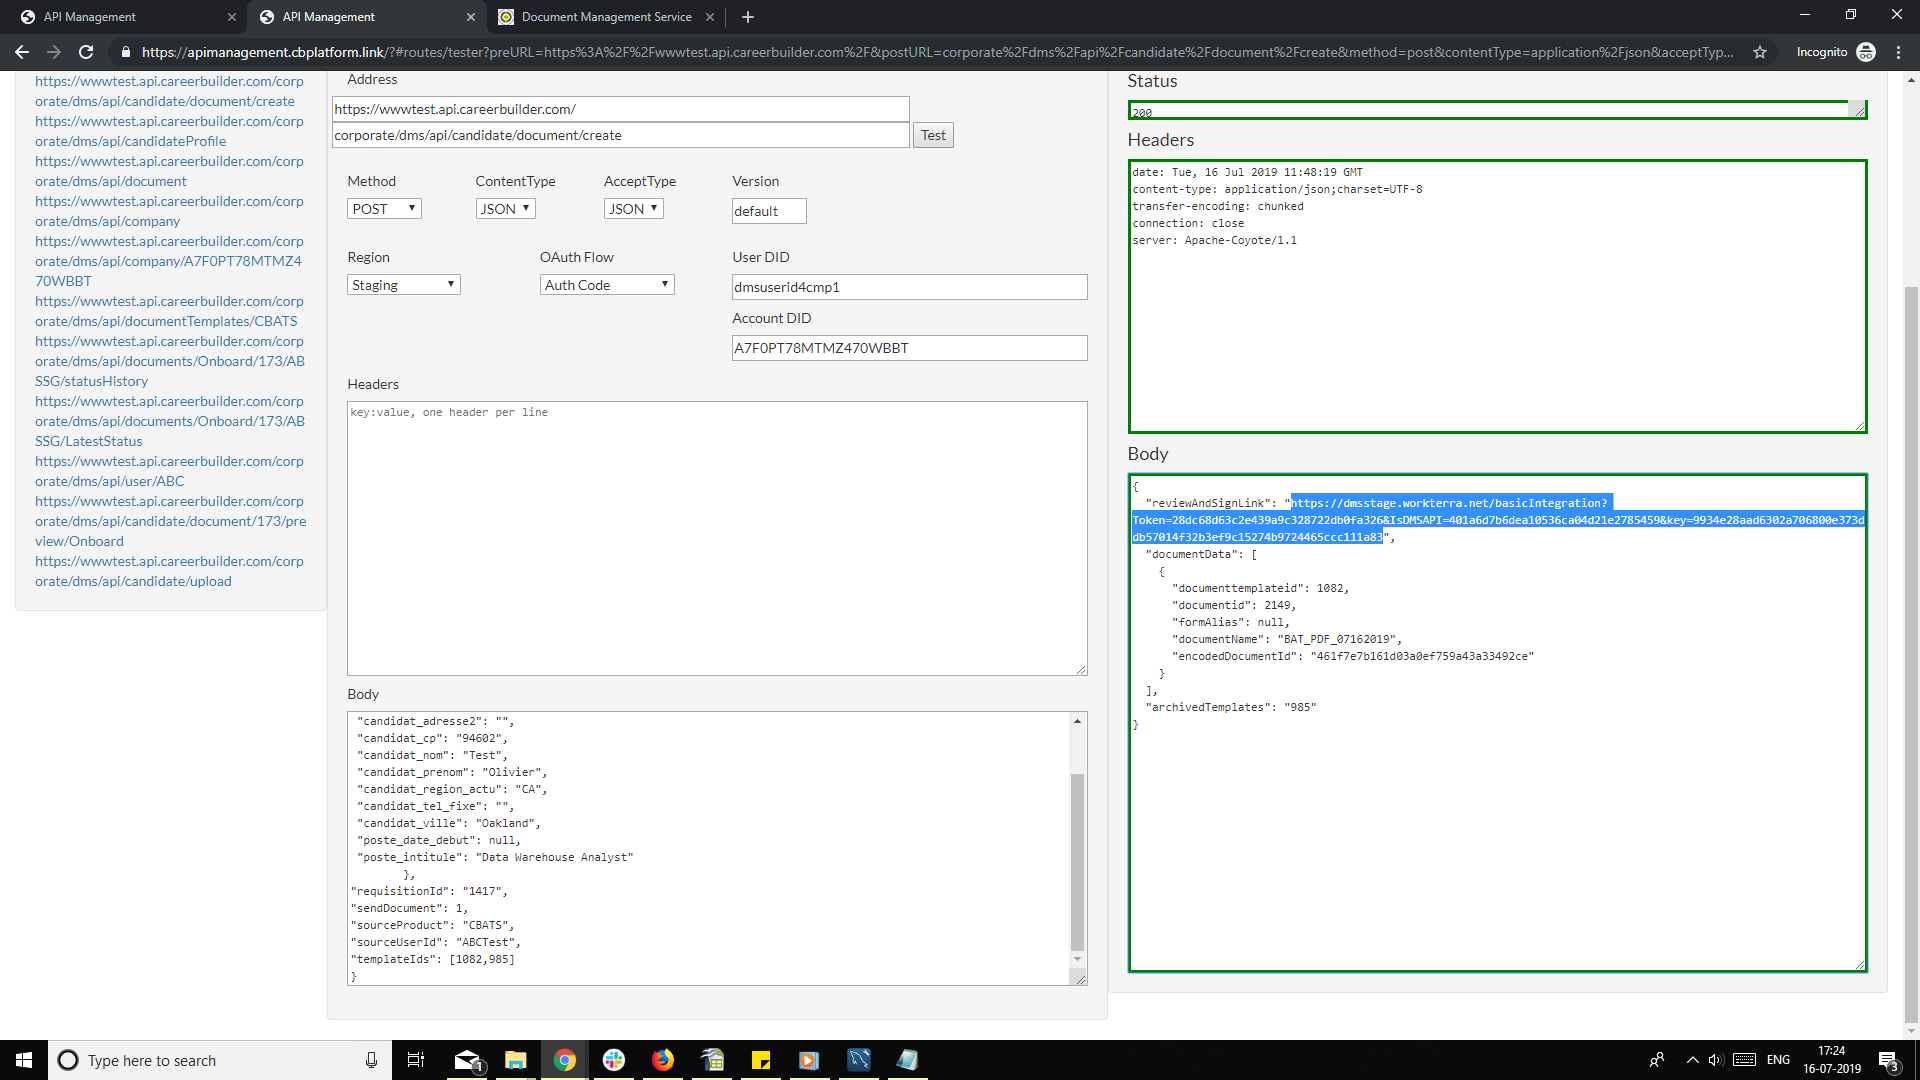
Task: Open the dms/api/document history link
Action: [169, 171]
